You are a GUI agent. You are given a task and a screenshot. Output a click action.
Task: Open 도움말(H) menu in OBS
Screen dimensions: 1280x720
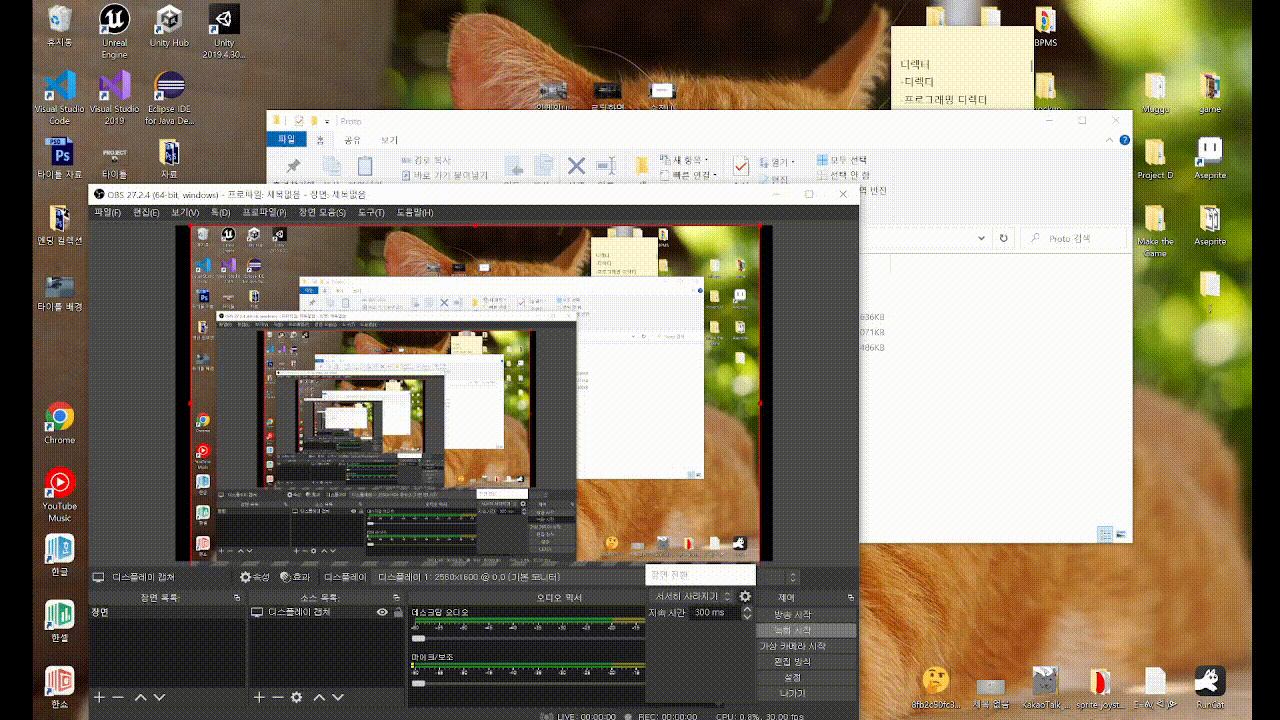[415, 213]
